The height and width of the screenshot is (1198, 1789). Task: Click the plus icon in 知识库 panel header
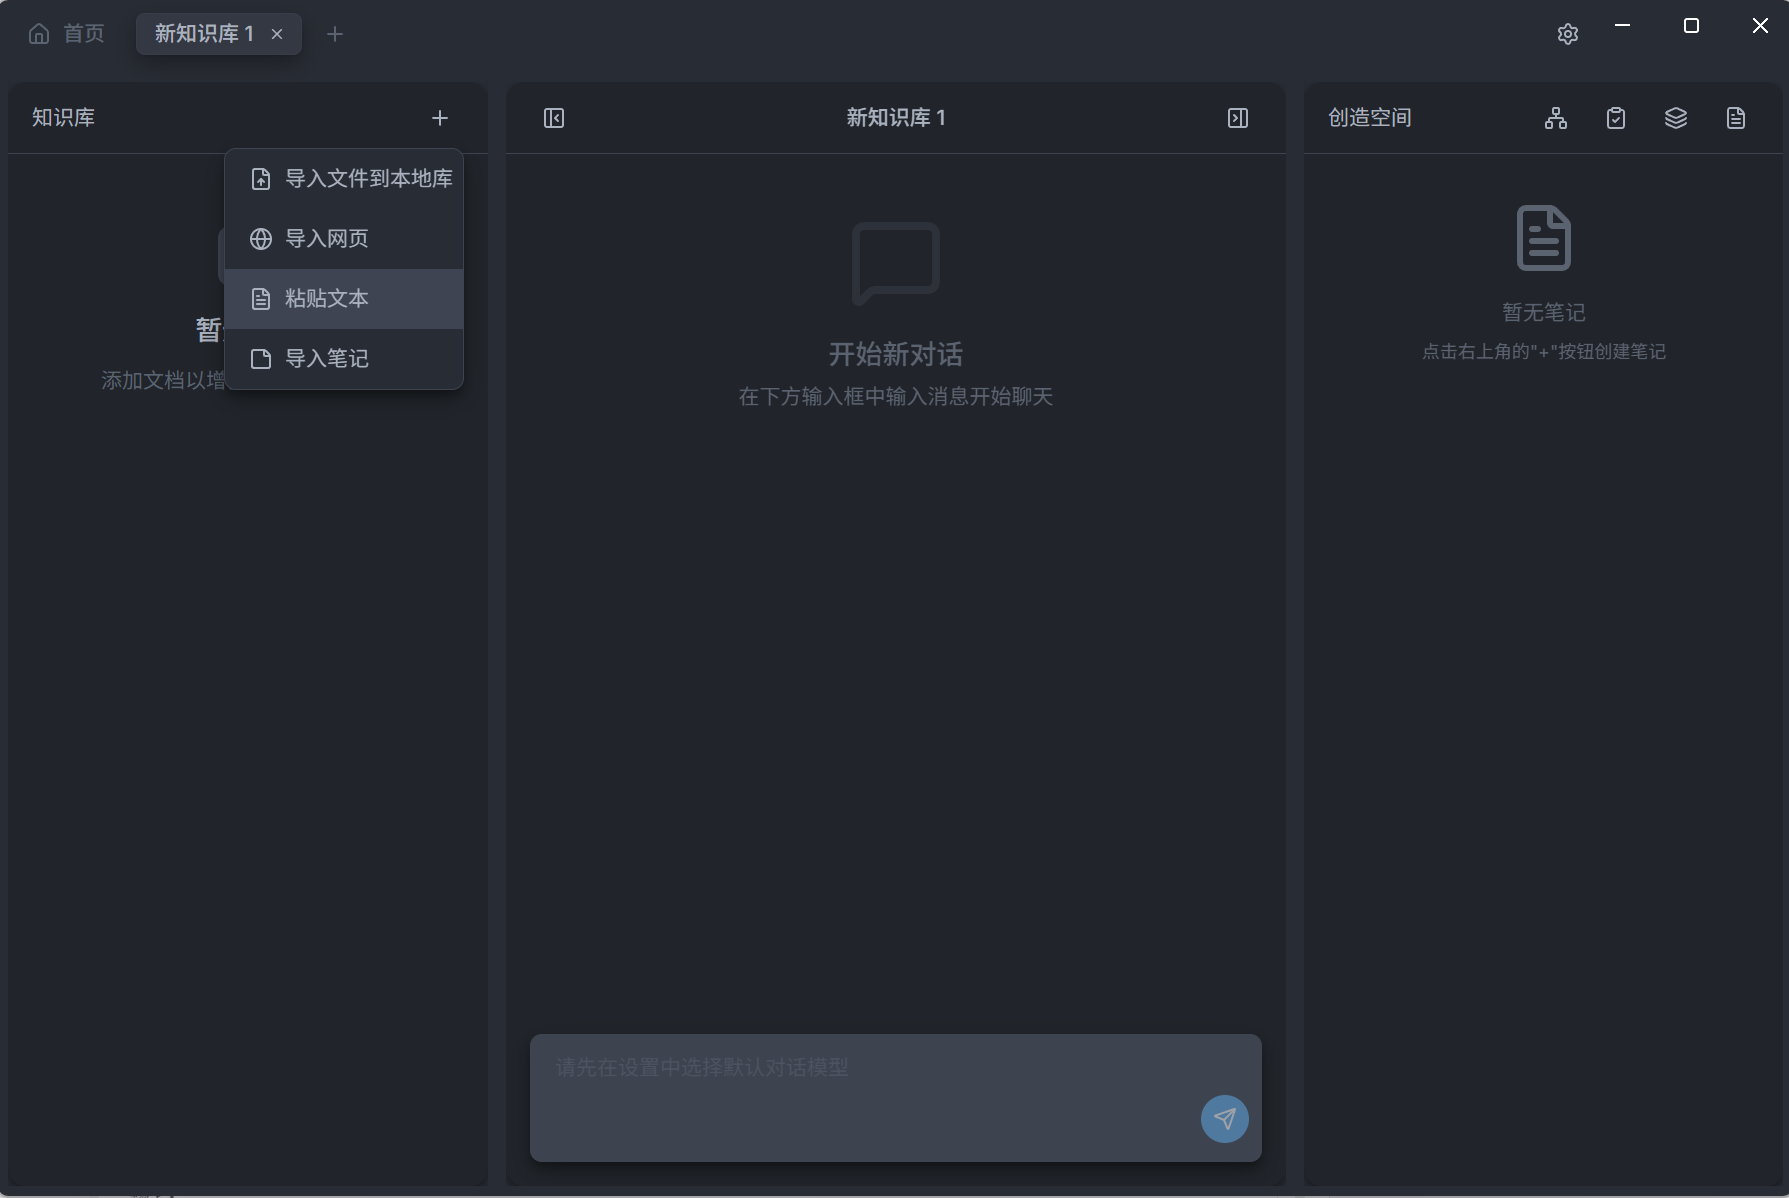point(440,118)
